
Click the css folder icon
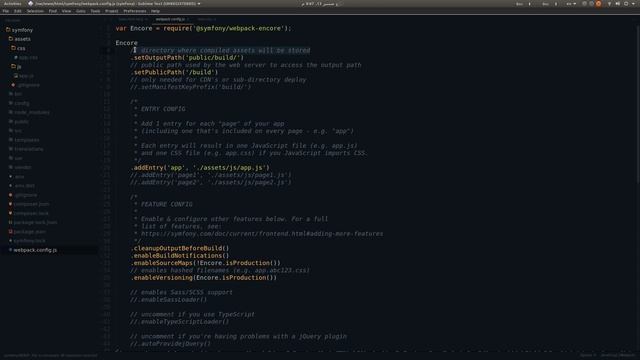tap(13, 48)
